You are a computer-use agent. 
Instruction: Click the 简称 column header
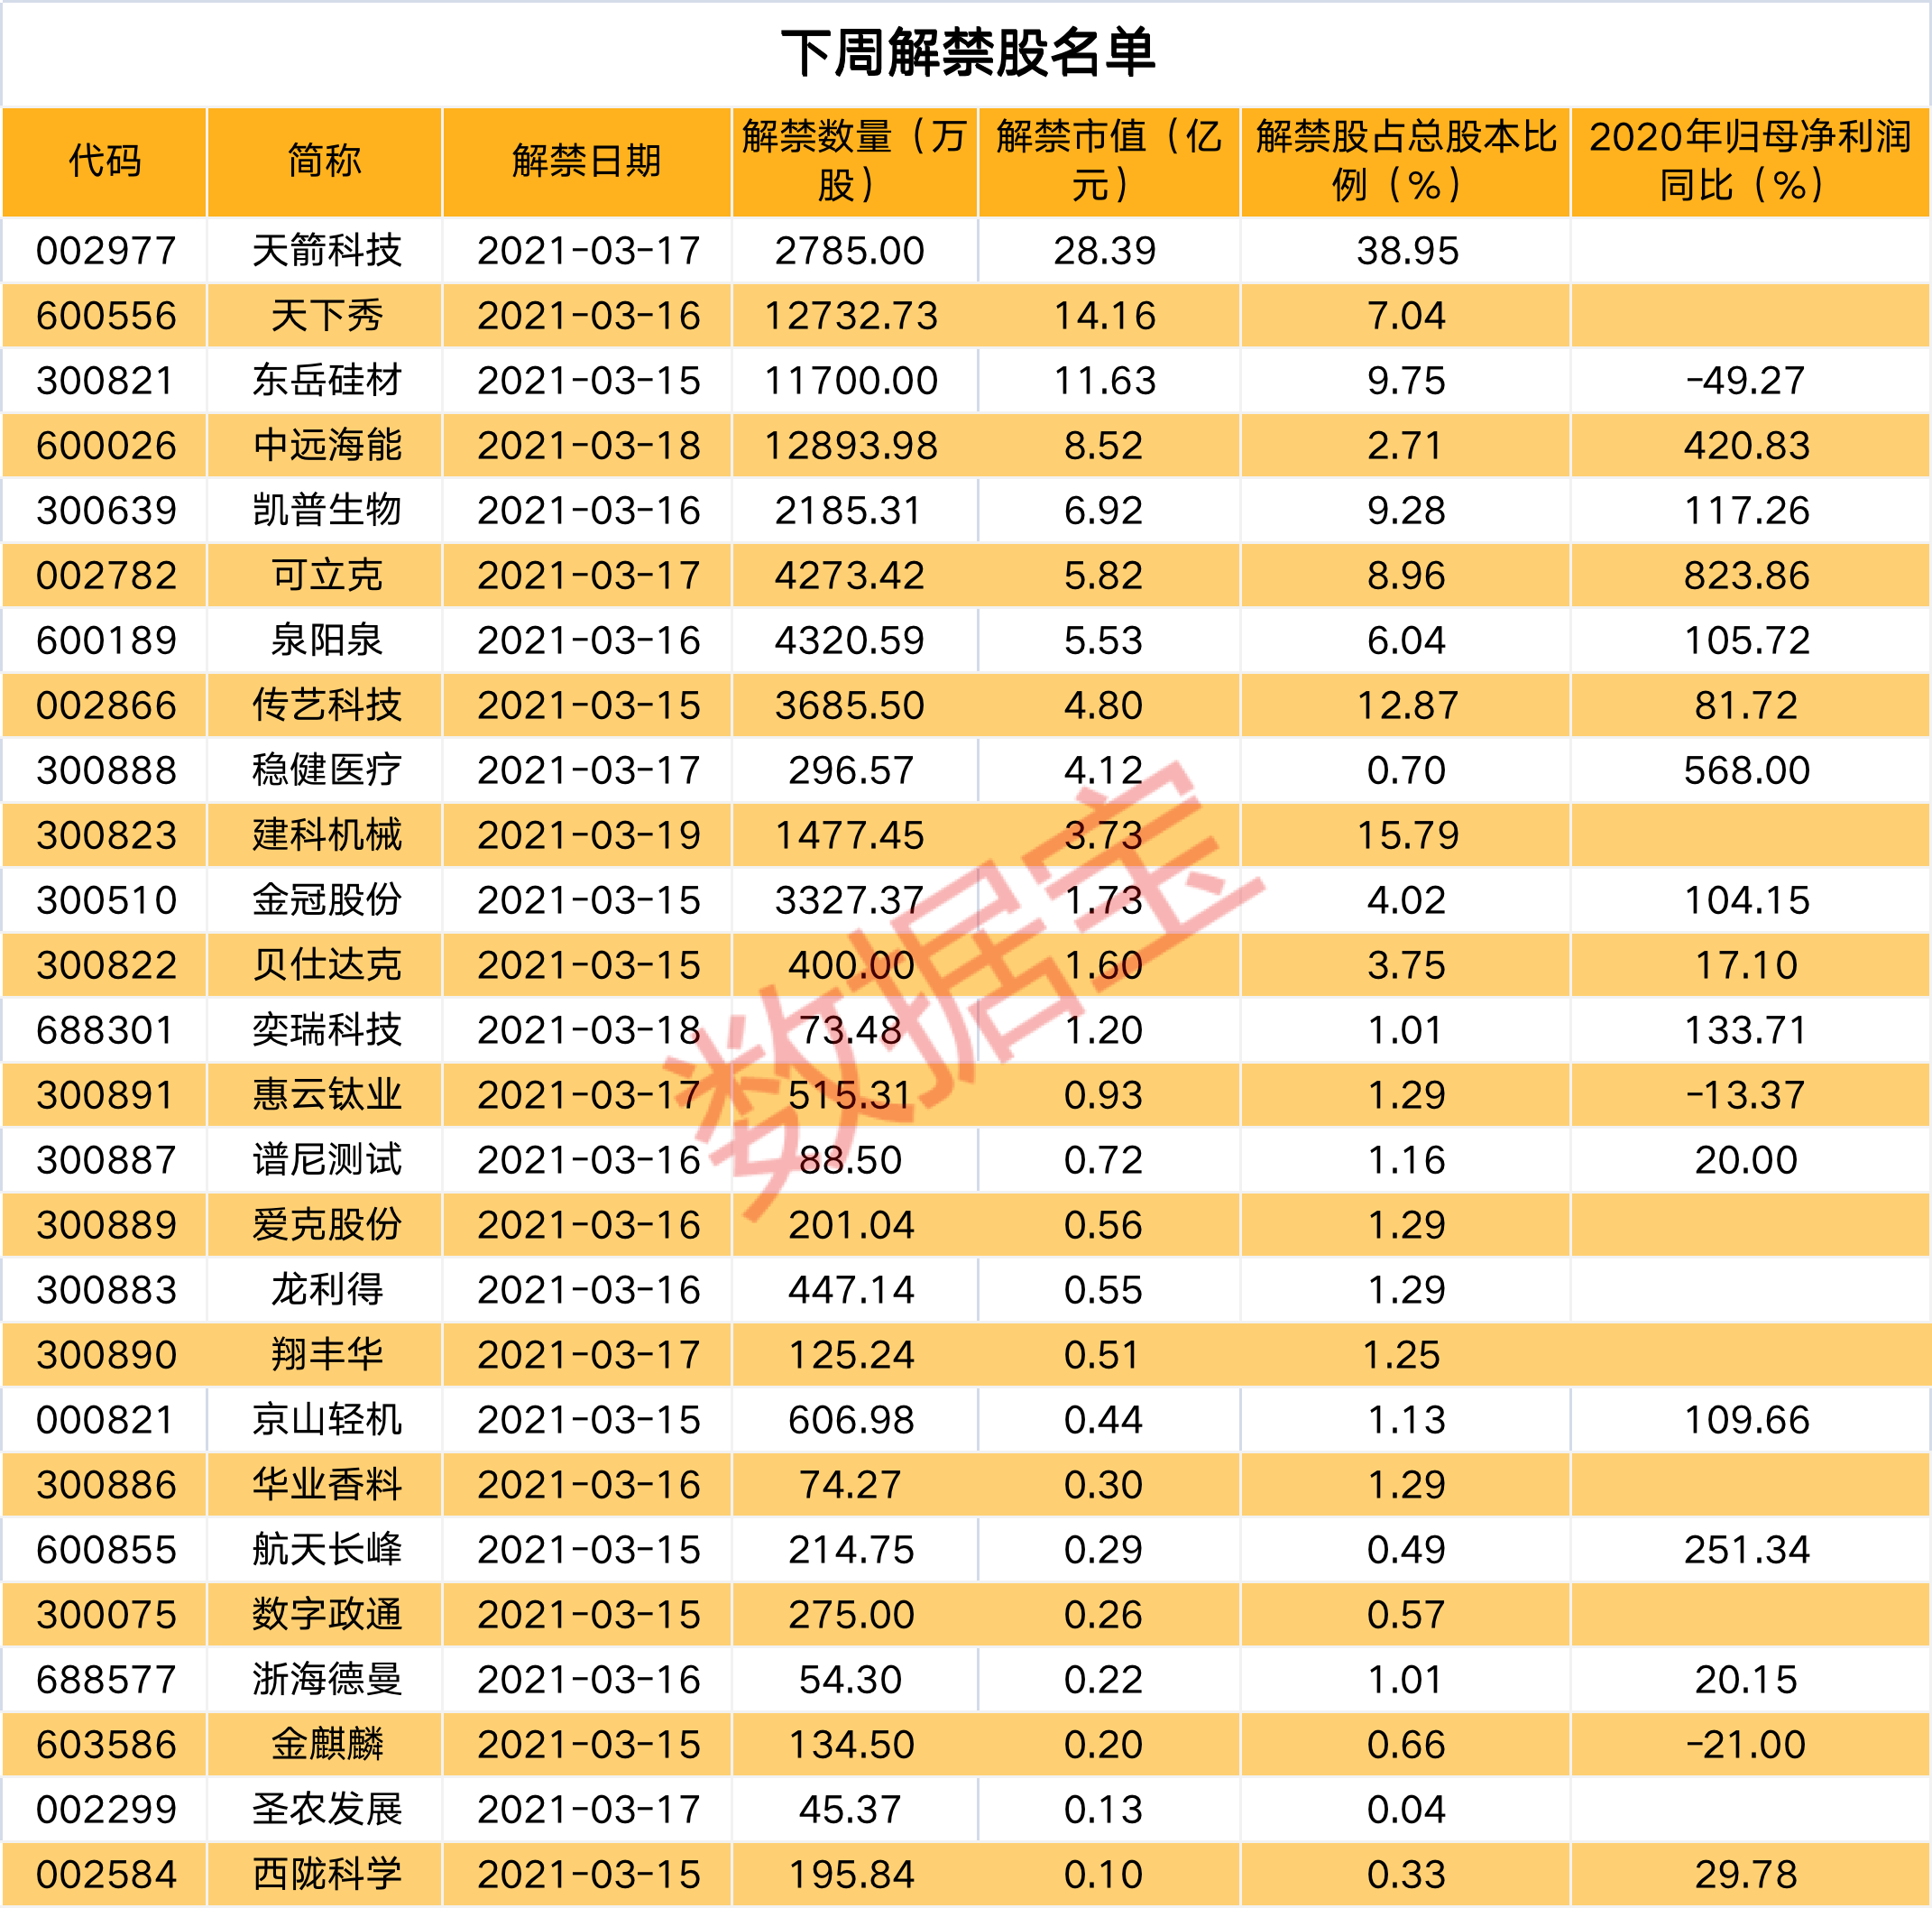click(x=325, y=161)
